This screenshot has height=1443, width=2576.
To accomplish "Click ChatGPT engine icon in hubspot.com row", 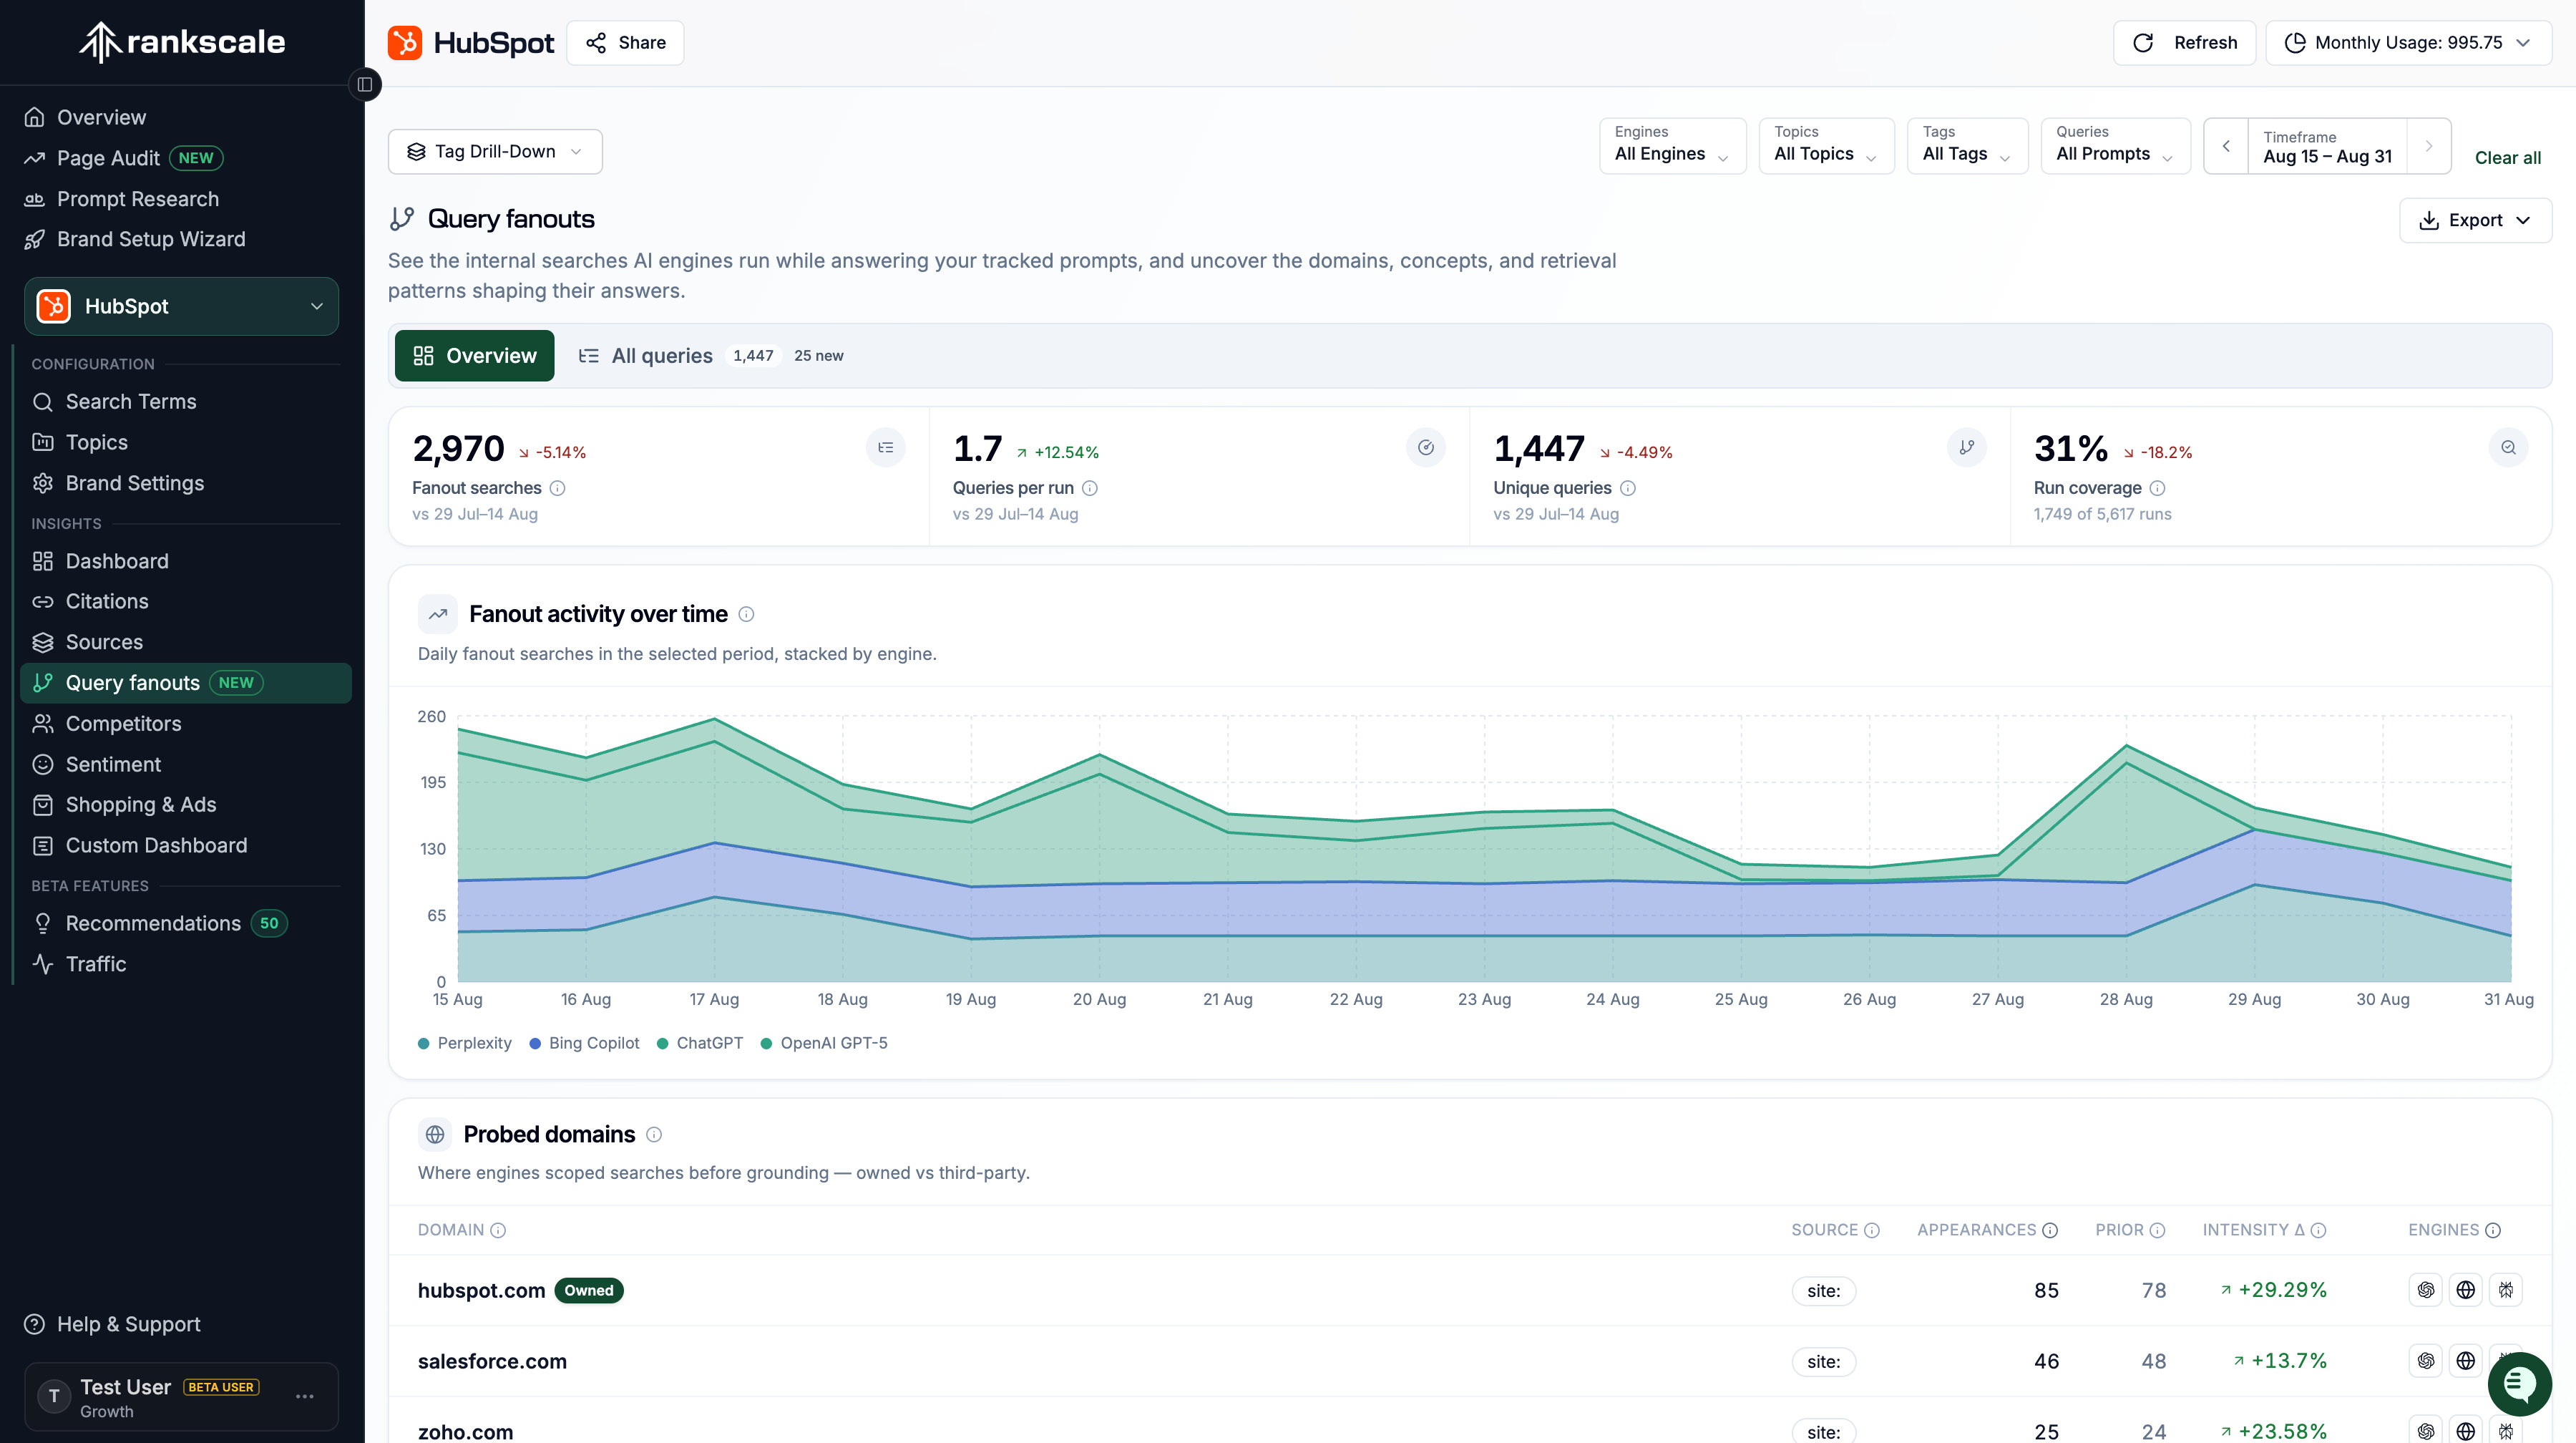I will (x=2426, y=1290).
